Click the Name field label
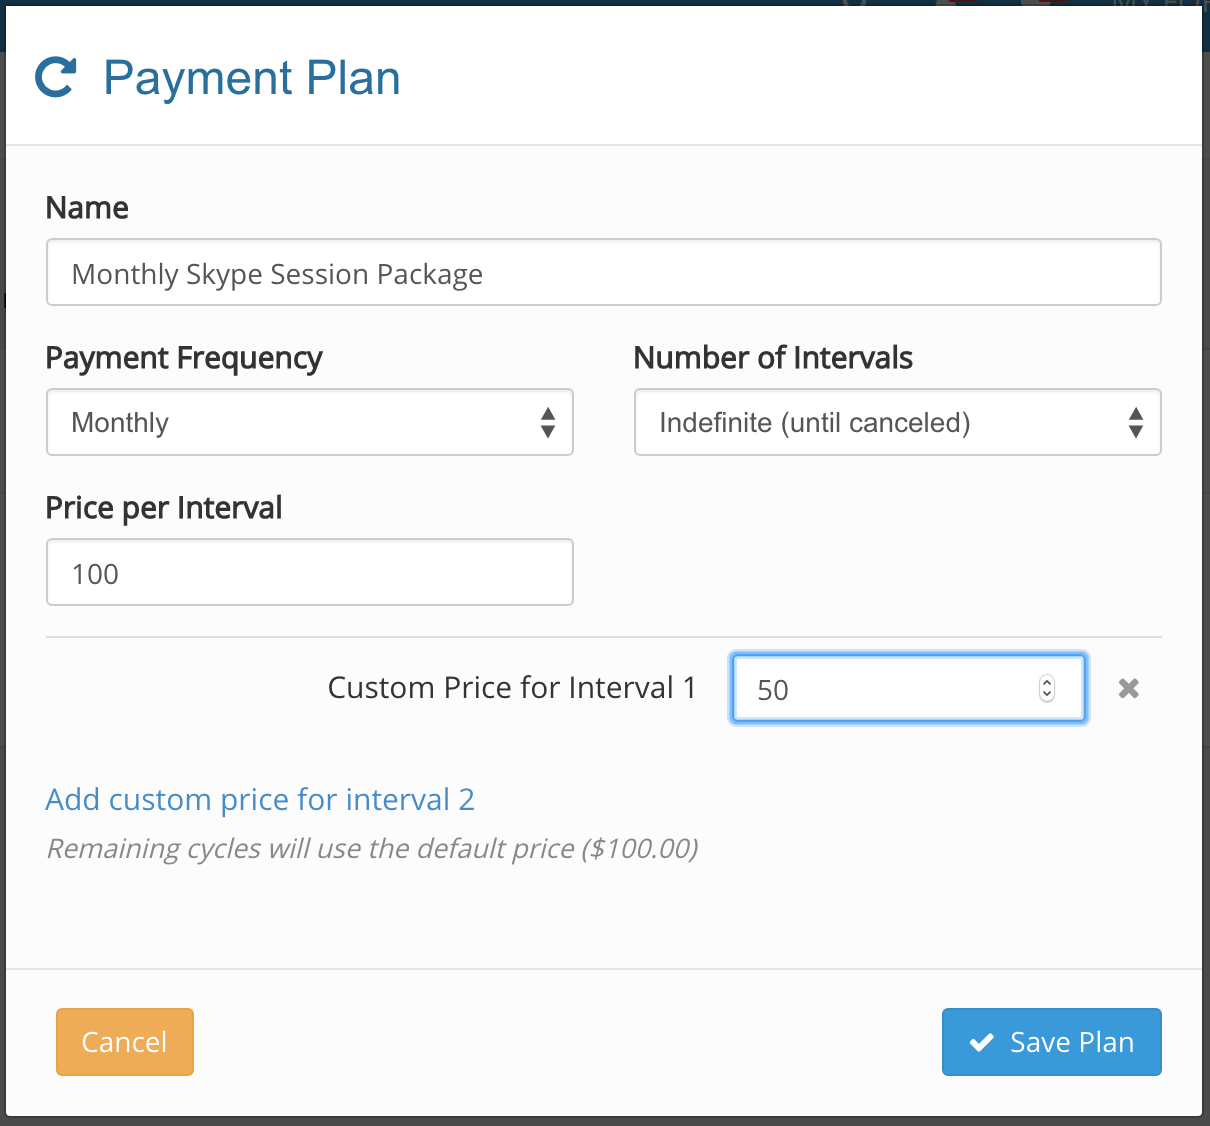1210x1126 pixels. (87, 207)
